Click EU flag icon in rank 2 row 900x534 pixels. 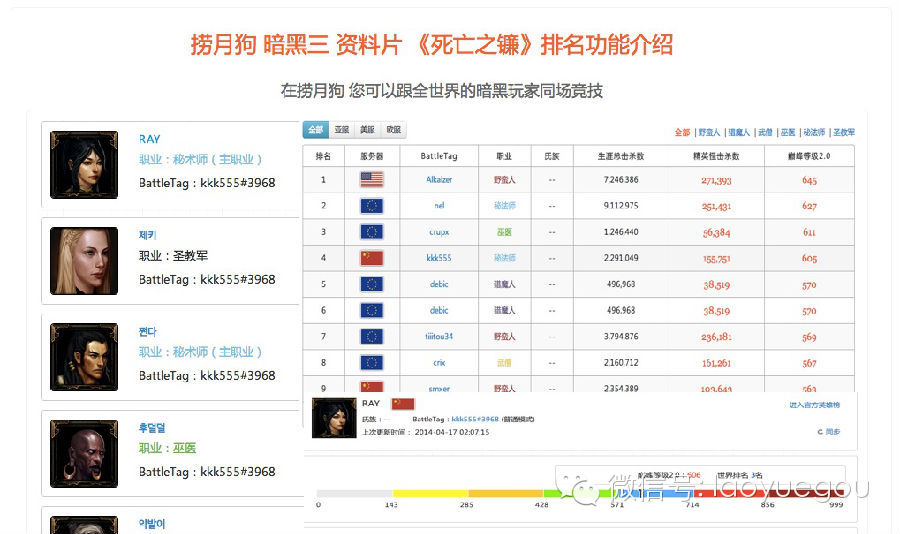coord(371,206)
